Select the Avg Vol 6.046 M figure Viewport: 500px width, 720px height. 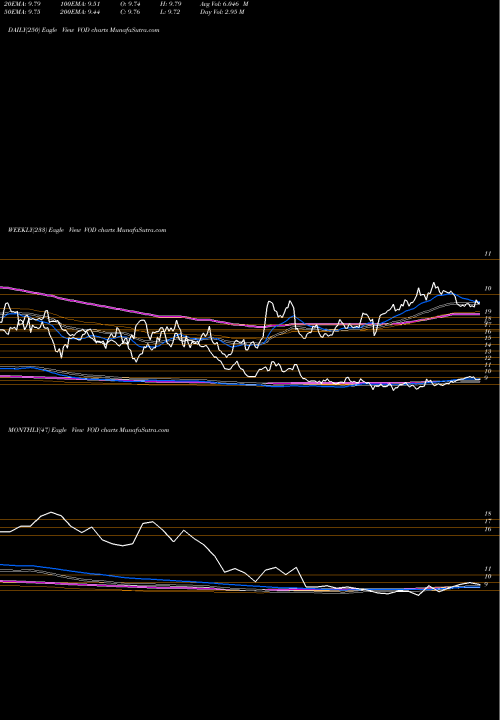pyautogui.click(x=224, y=4)
